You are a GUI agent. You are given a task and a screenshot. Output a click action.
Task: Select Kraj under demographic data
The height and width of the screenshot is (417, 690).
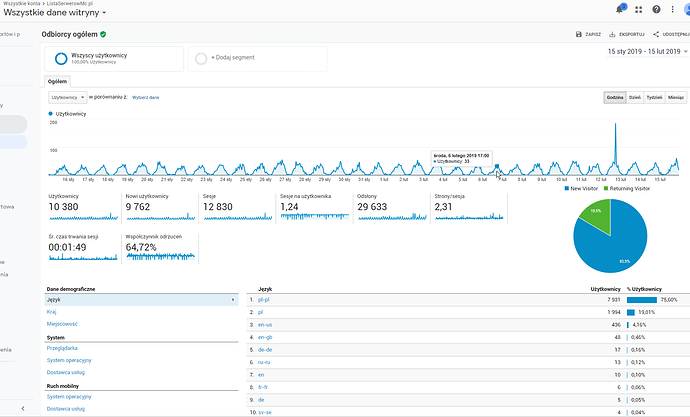tap(51, 311)
